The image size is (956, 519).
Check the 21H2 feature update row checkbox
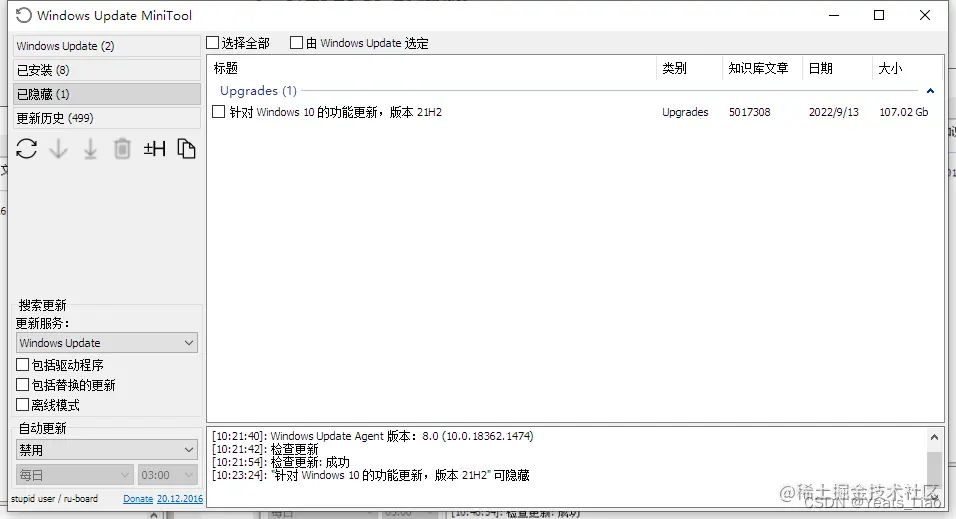[218, 112]
